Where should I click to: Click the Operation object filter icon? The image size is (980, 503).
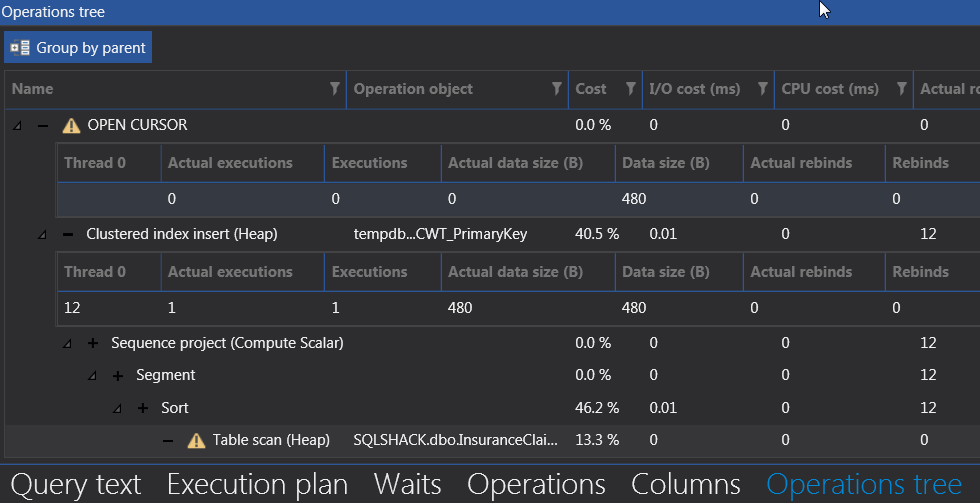[557, 89]
